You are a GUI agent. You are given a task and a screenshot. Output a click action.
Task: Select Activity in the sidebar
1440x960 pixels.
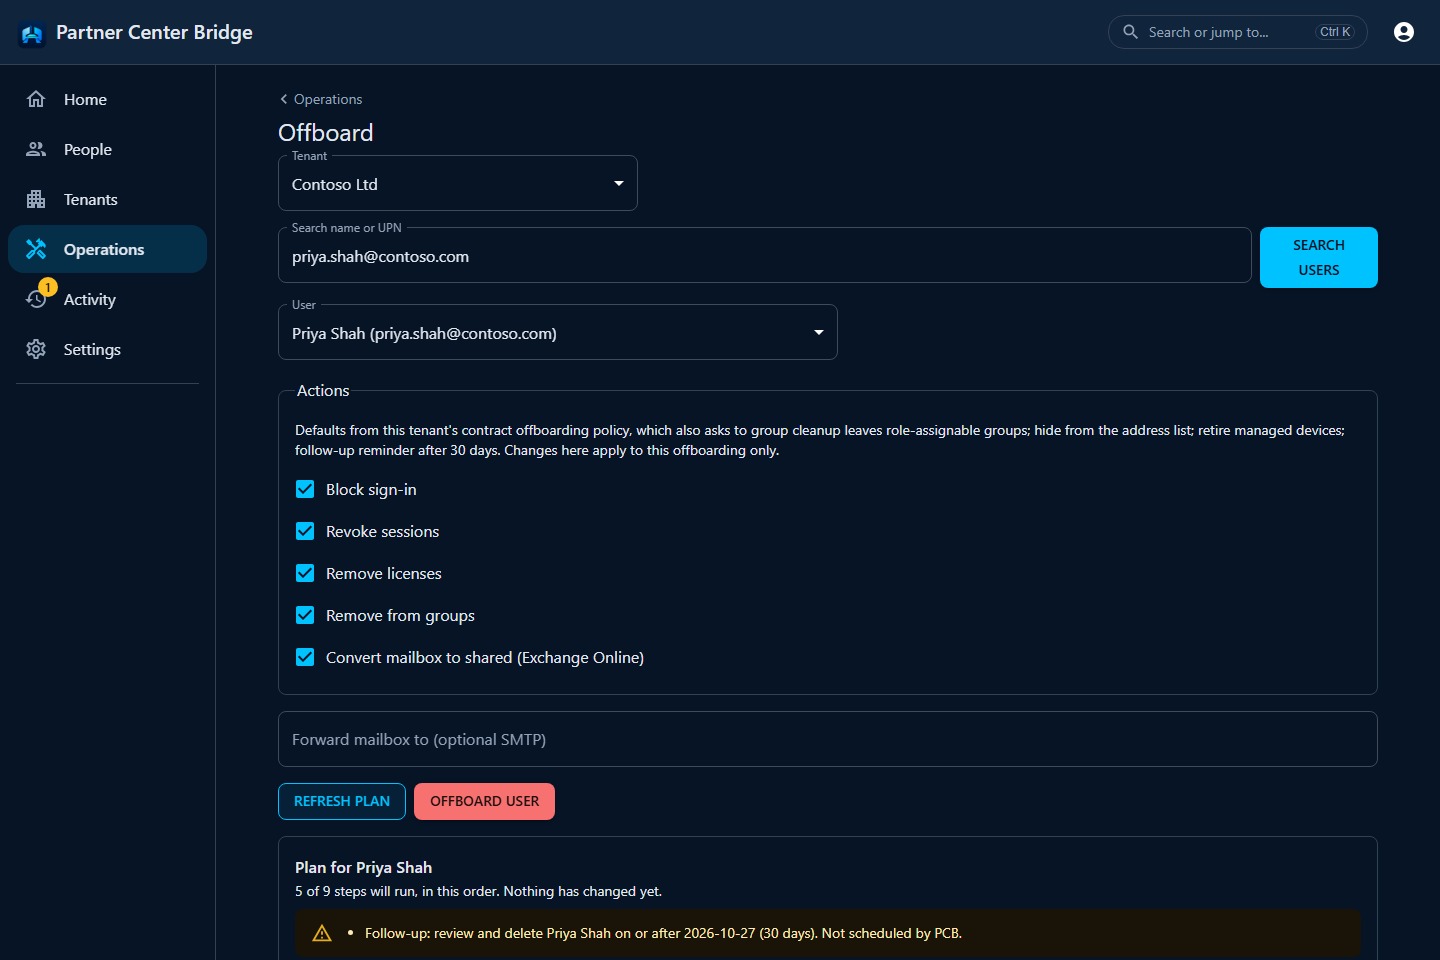pyautogui.click(x=107, y=299)
